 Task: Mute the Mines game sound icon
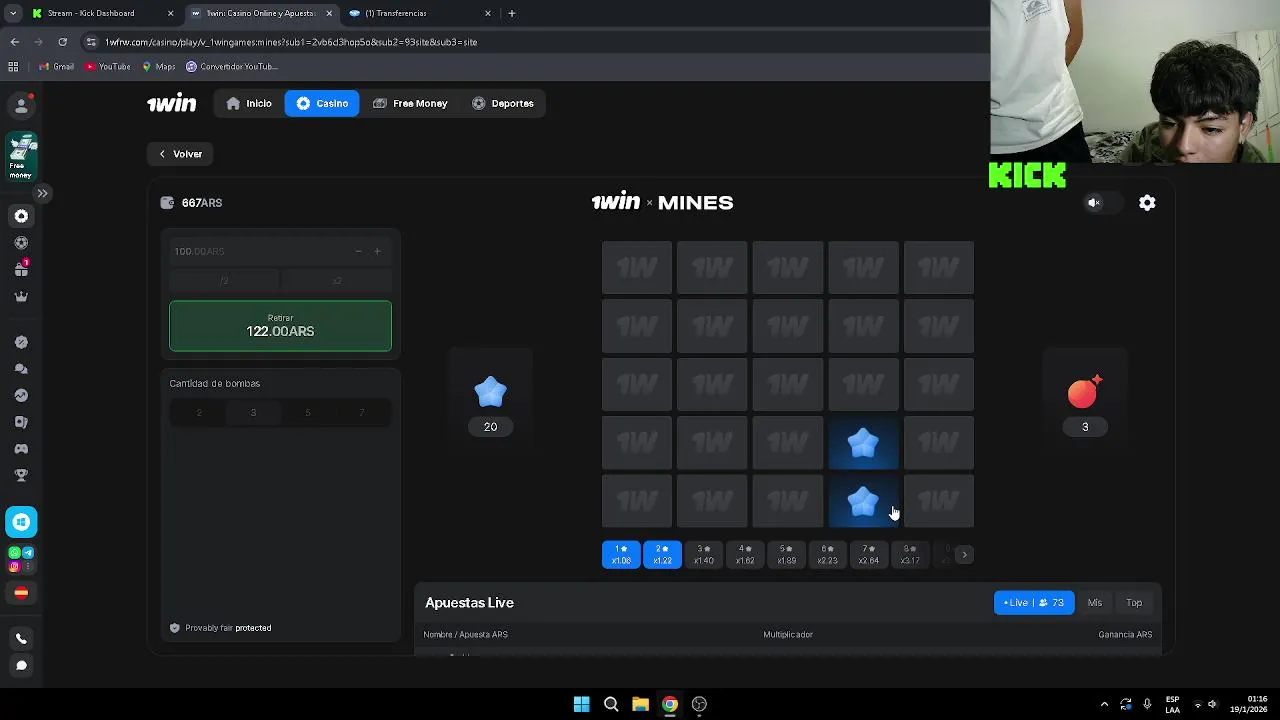pos(1094,203)
